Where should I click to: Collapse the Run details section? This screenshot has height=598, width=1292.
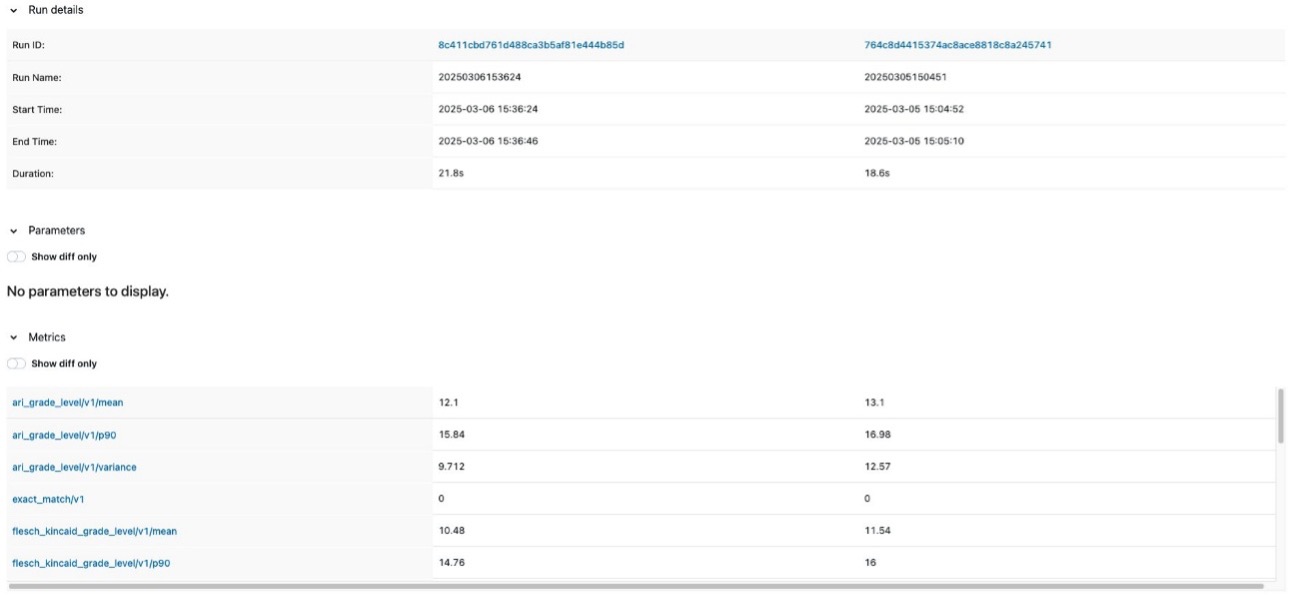pos(14,10)
